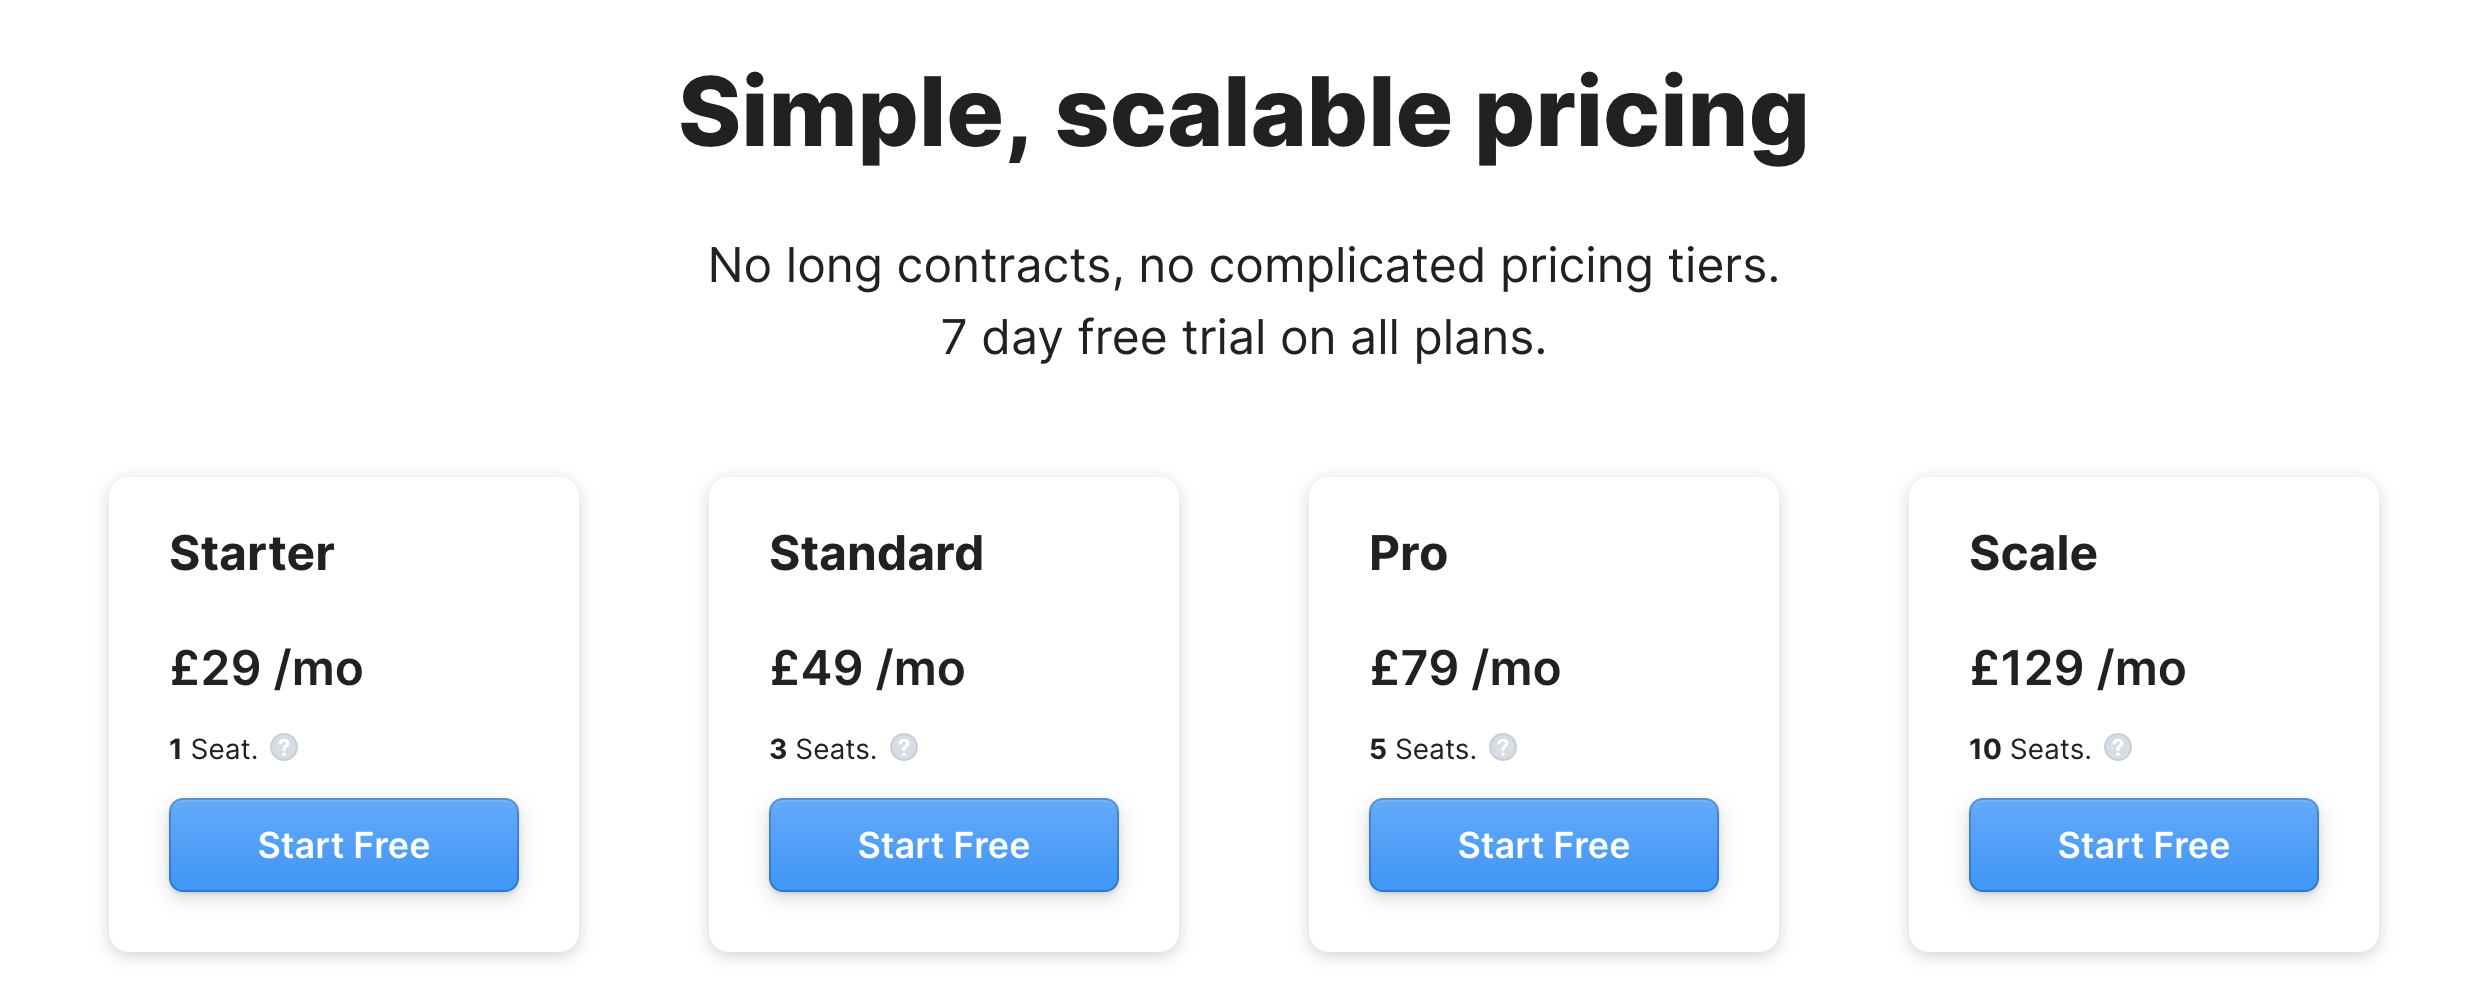Click the No long contracts subtitle line

(x=1244, y=266)
